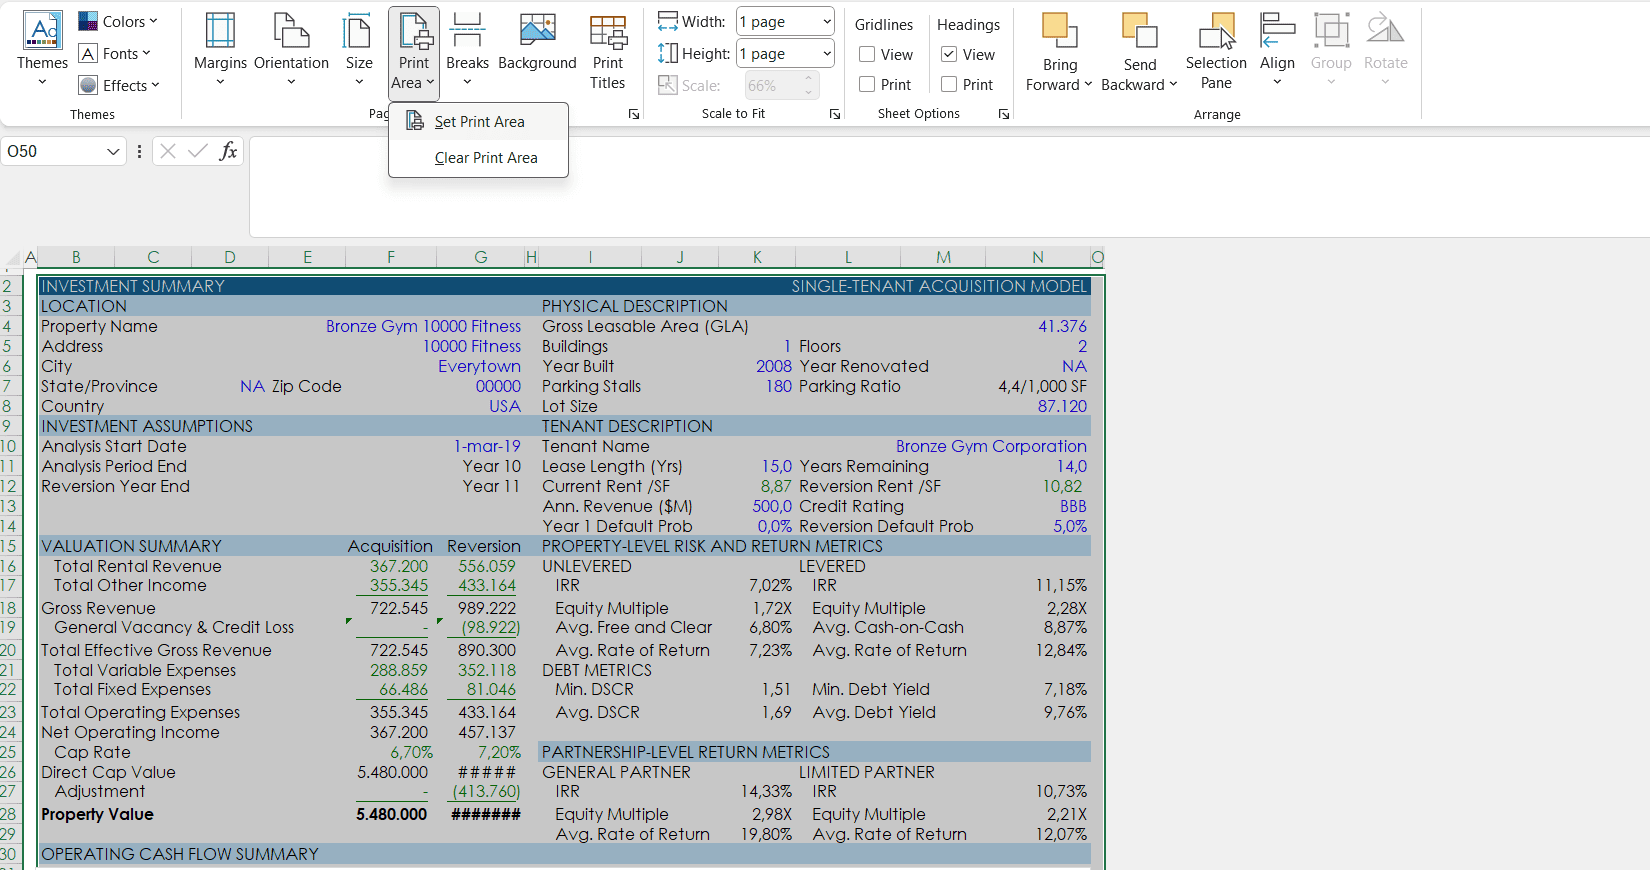This screenshot has height=870, width=1650.
Task: Open the paper Size menu
Action: point(359,50)
